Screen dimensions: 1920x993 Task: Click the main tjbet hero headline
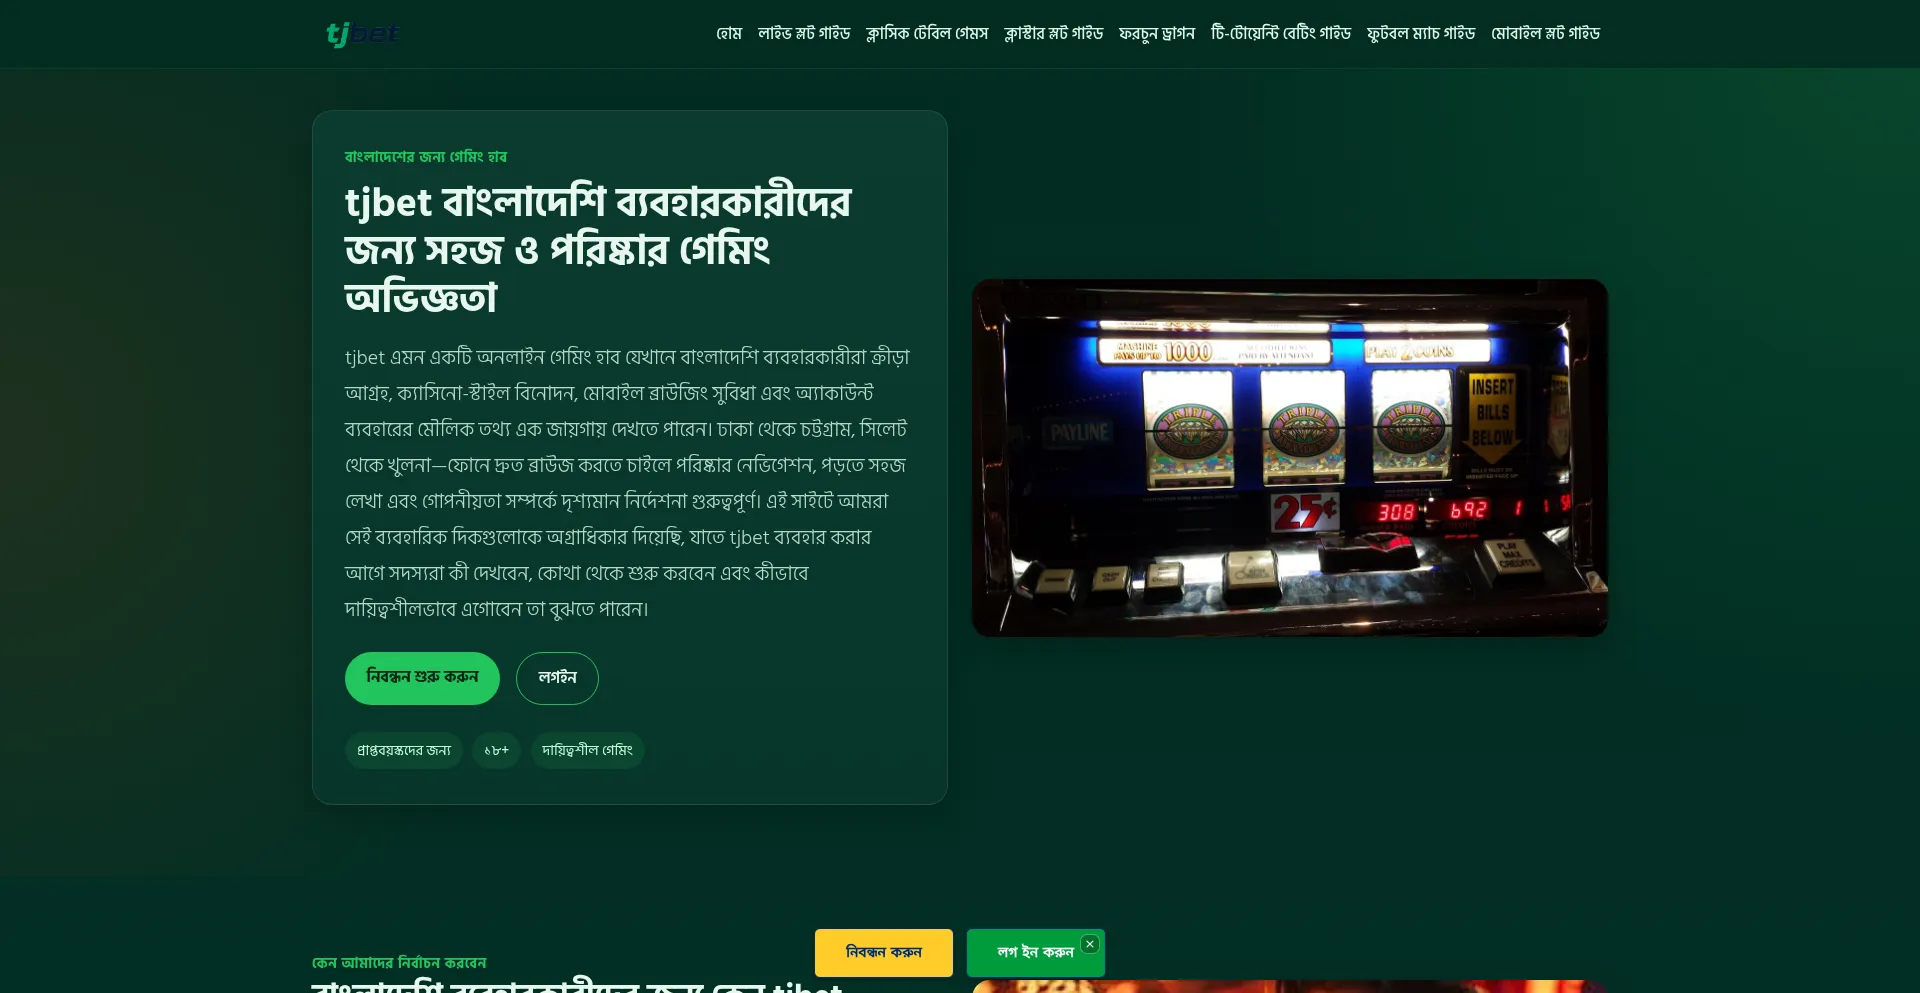[x=598, y=249]
